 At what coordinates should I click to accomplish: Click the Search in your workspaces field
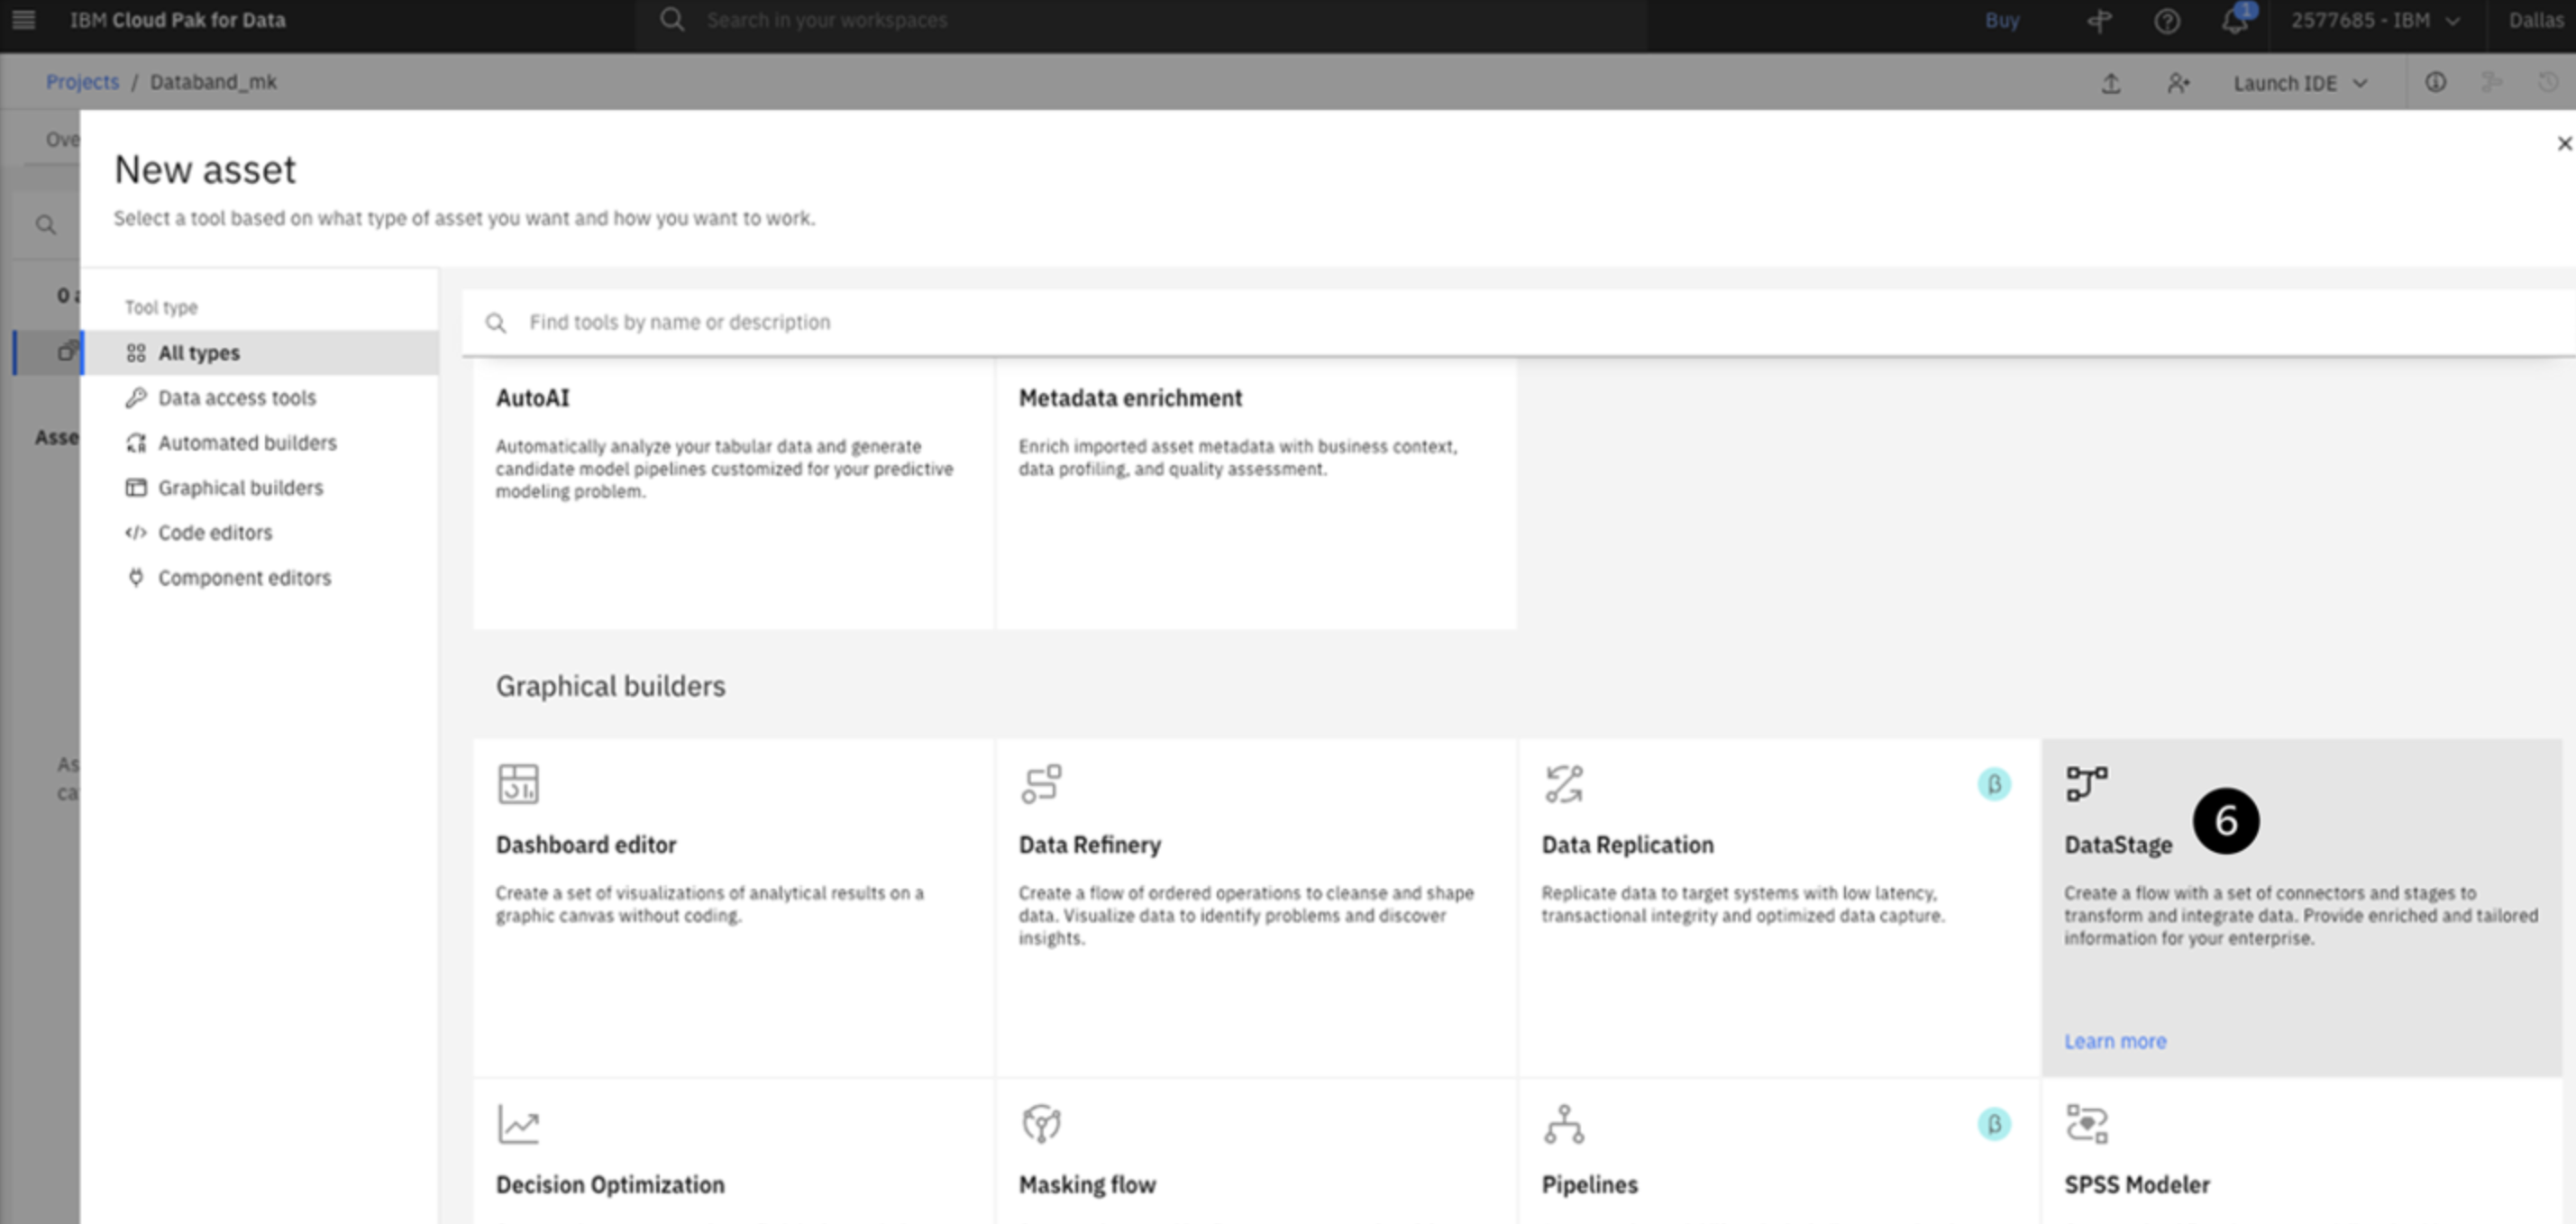tap(1140, 21)
